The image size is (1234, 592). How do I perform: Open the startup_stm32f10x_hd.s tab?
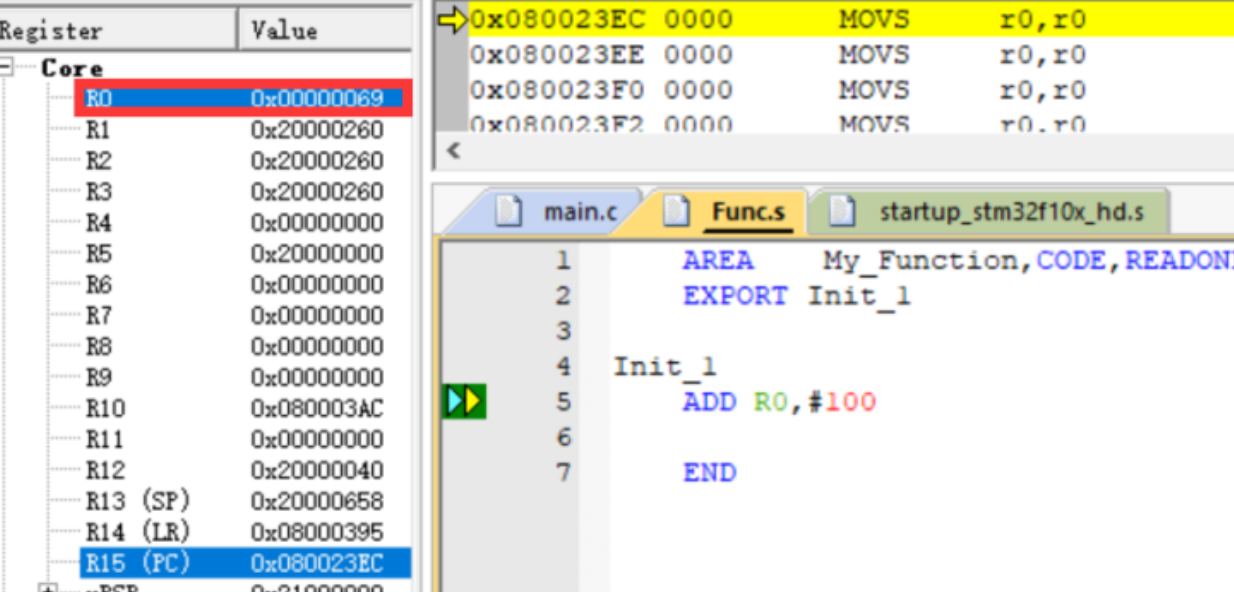990,212
